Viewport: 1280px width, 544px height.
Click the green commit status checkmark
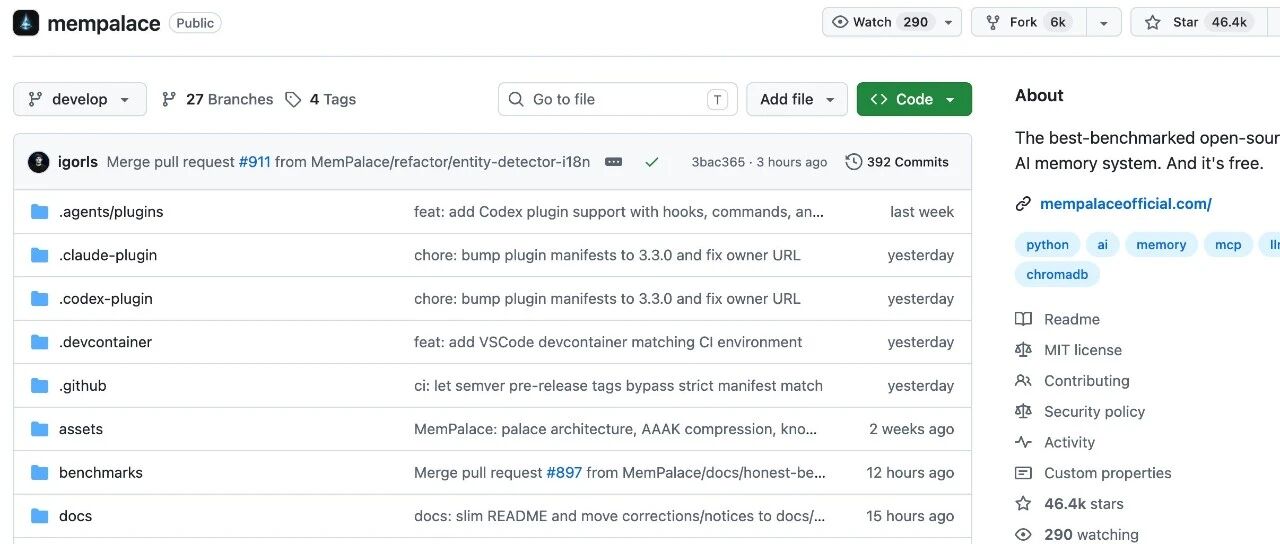pos(652,162)
